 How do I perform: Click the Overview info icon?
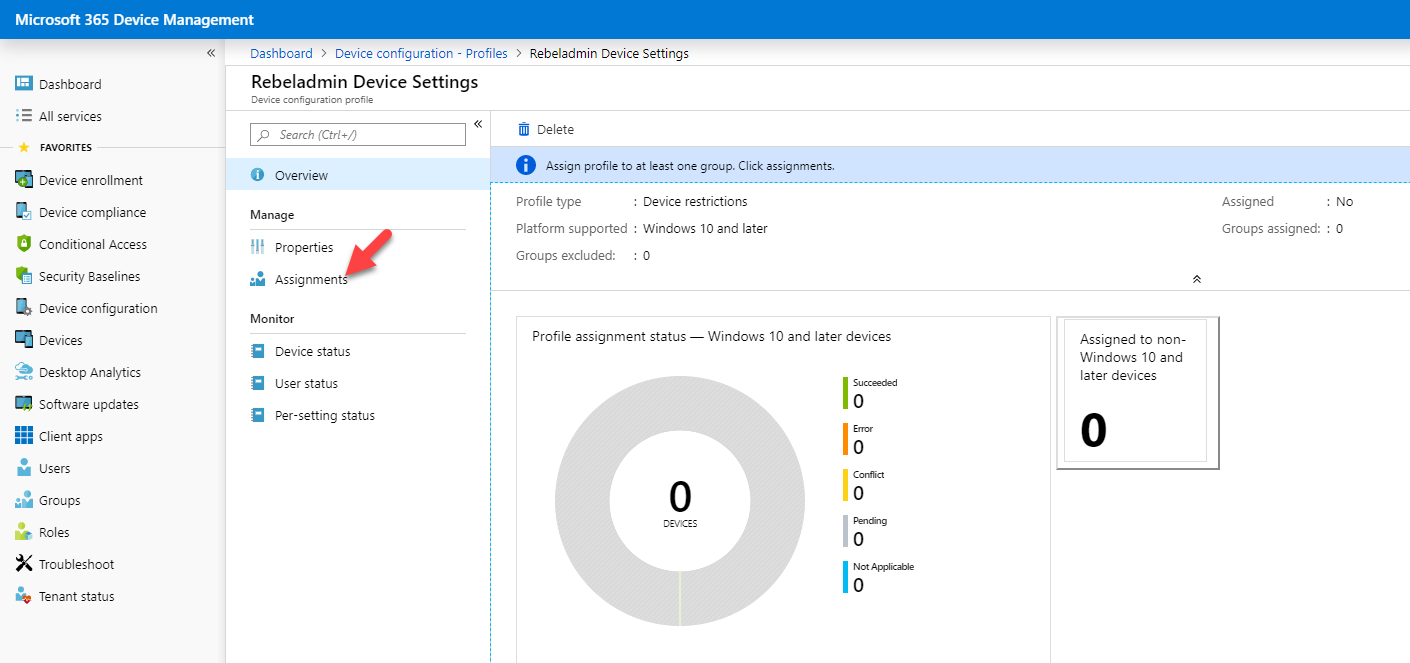click(x=257, y=175)
